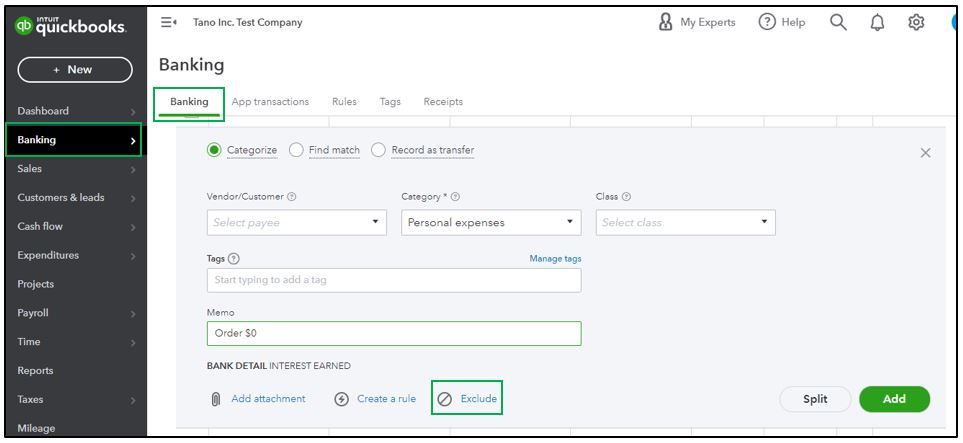Open the settings gear icon
This screenshot has height=443, width=963.
(x=913, y=22)
